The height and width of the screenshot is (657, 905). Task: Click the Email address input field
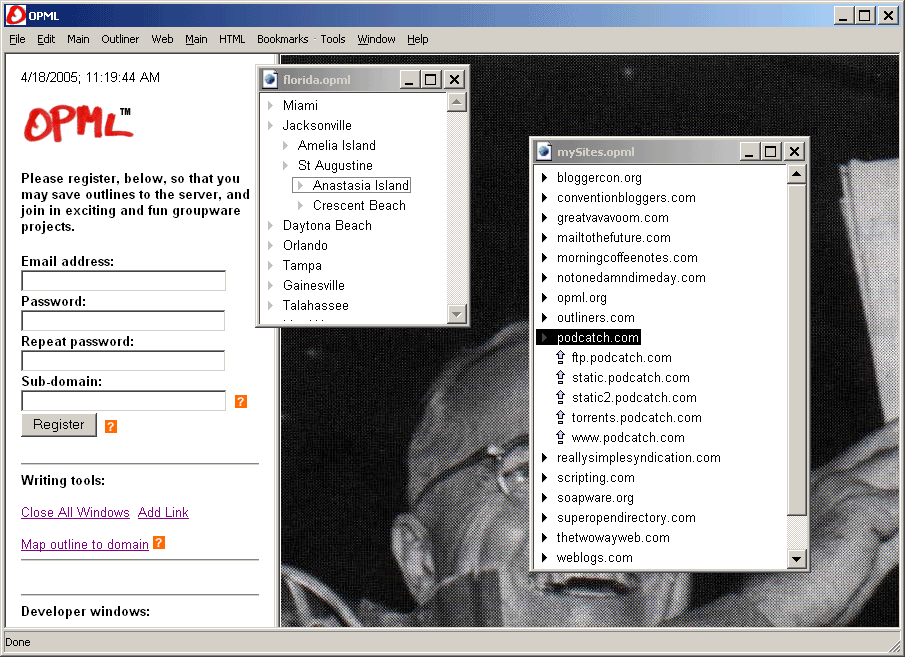point(123,281)
